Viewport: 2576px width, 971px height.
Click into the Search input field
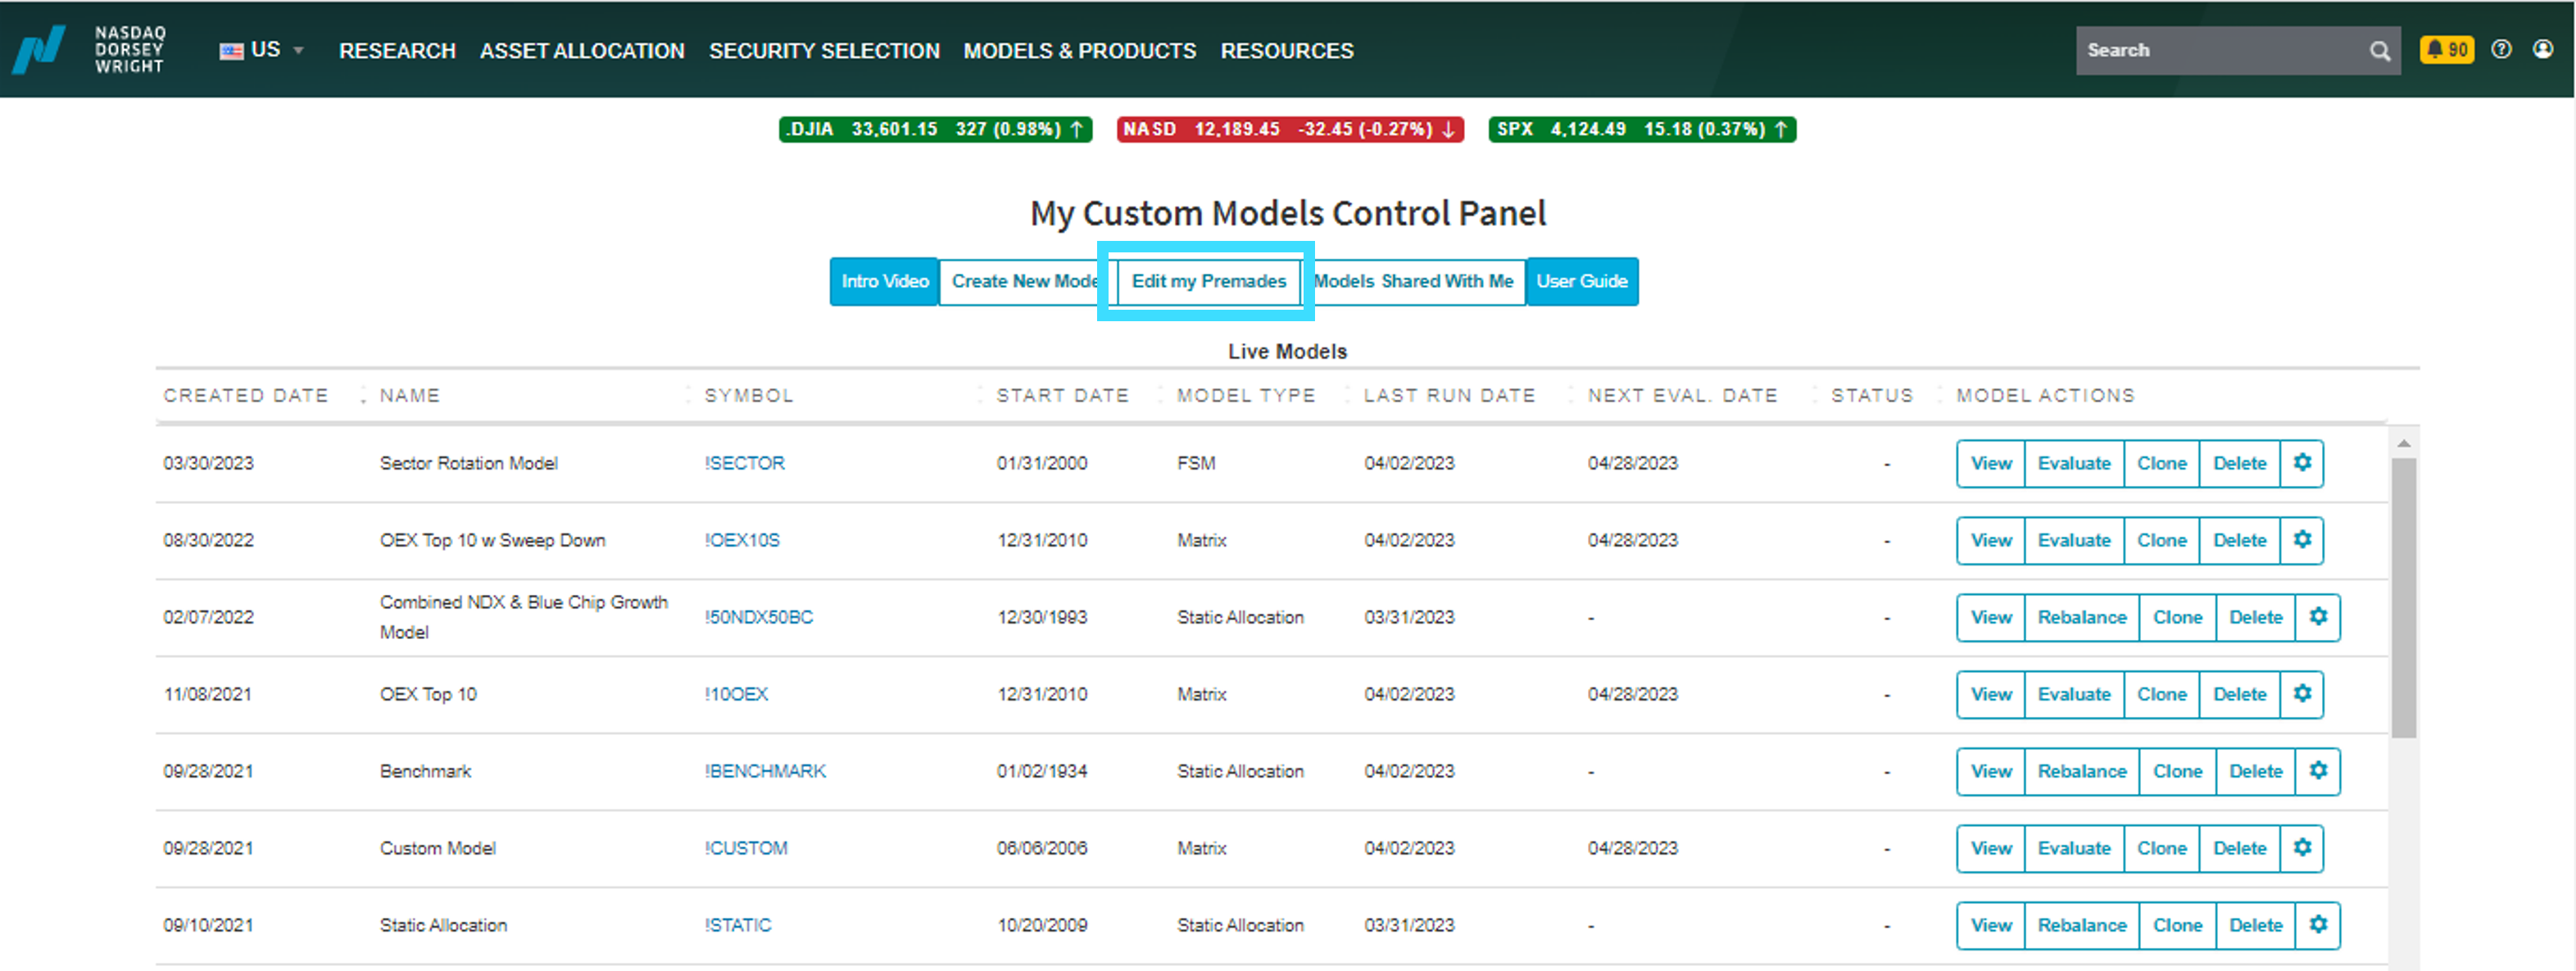[x=2220, y=50]
